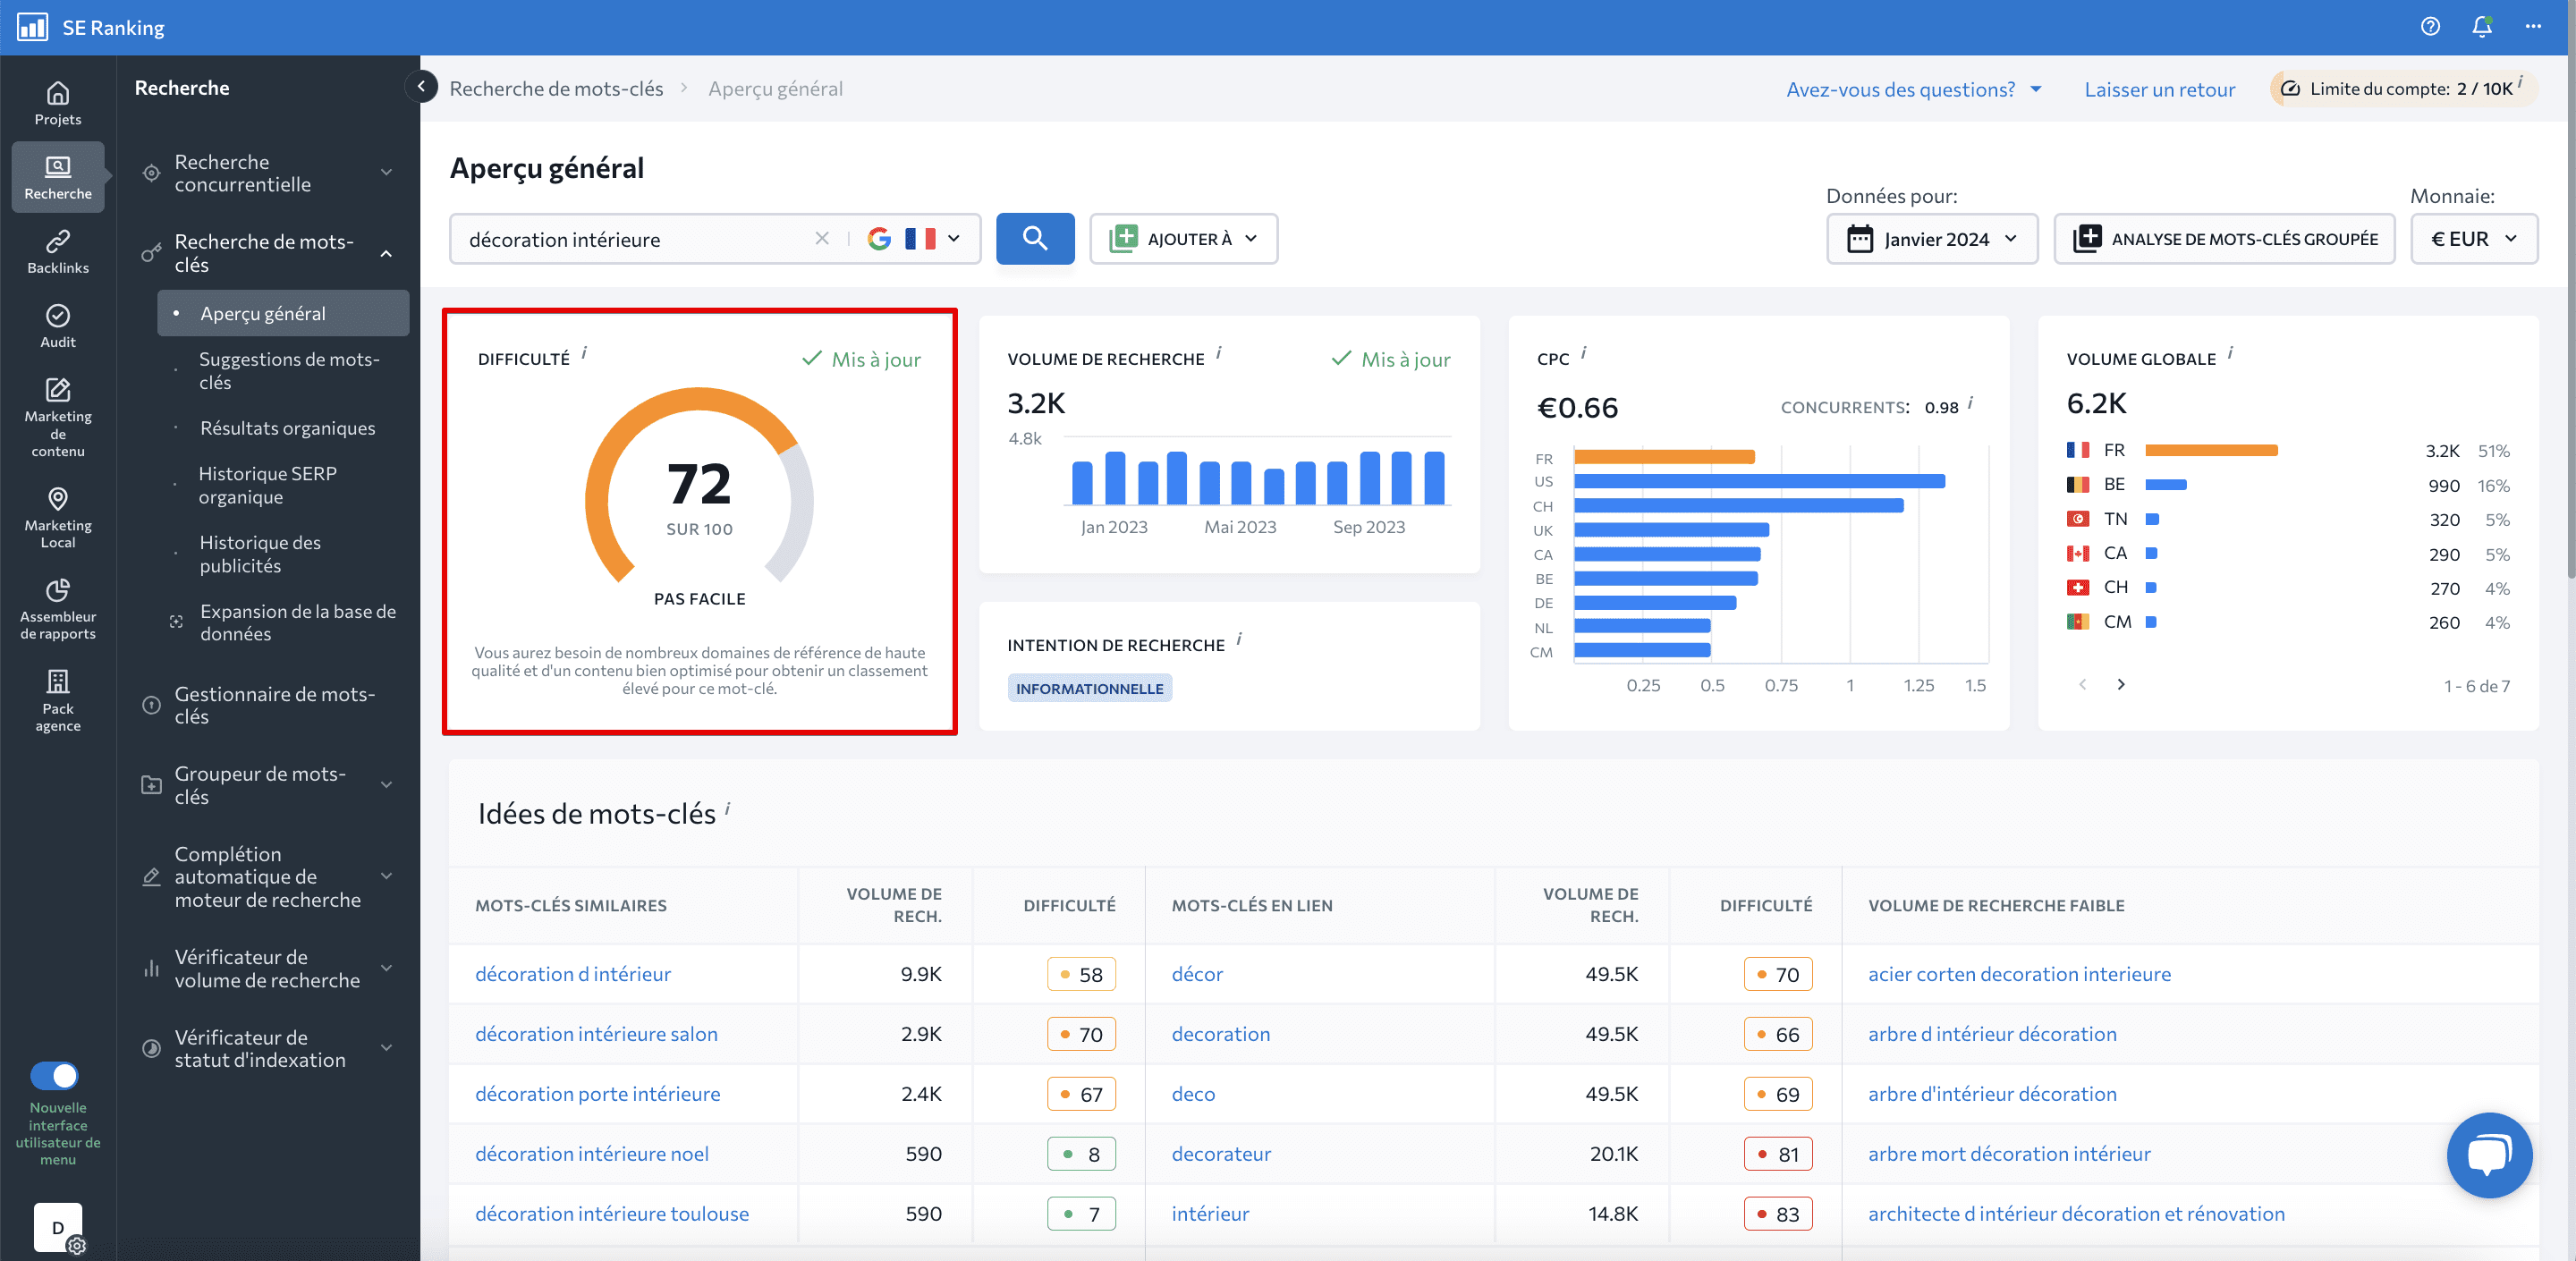The height and width of the screenshot is (1261, 2576).
Task: Open the three-dot more menu
Action: tap(2533, 27)
